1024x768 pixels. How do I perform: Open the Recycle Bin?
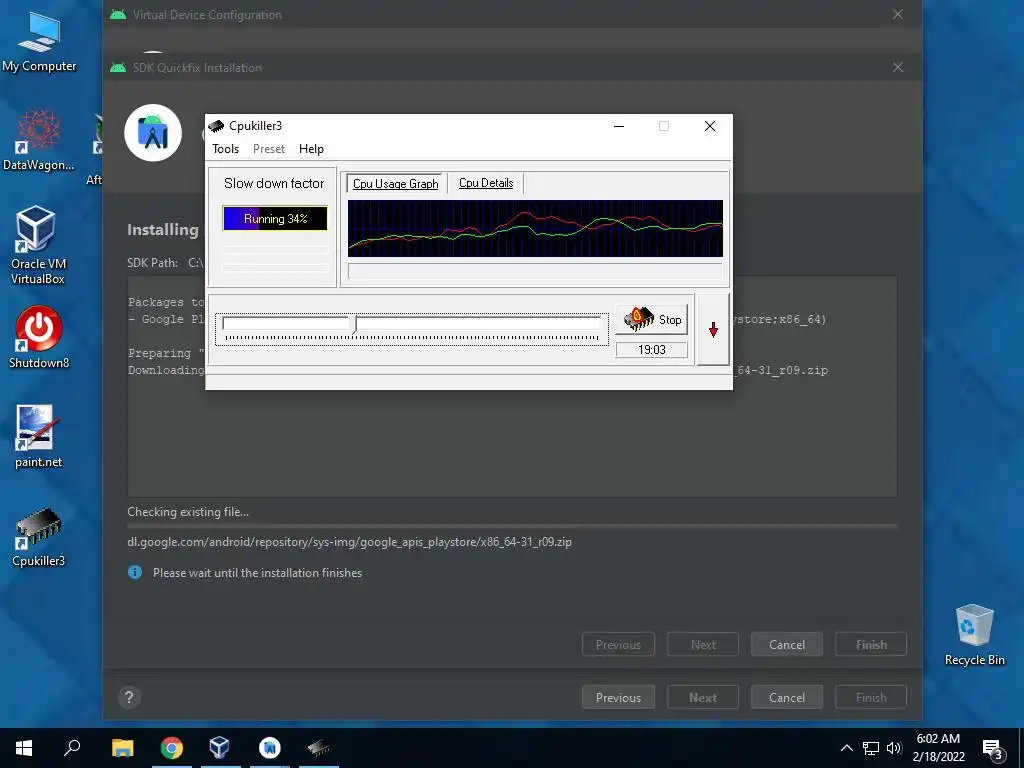pos(974,634)
